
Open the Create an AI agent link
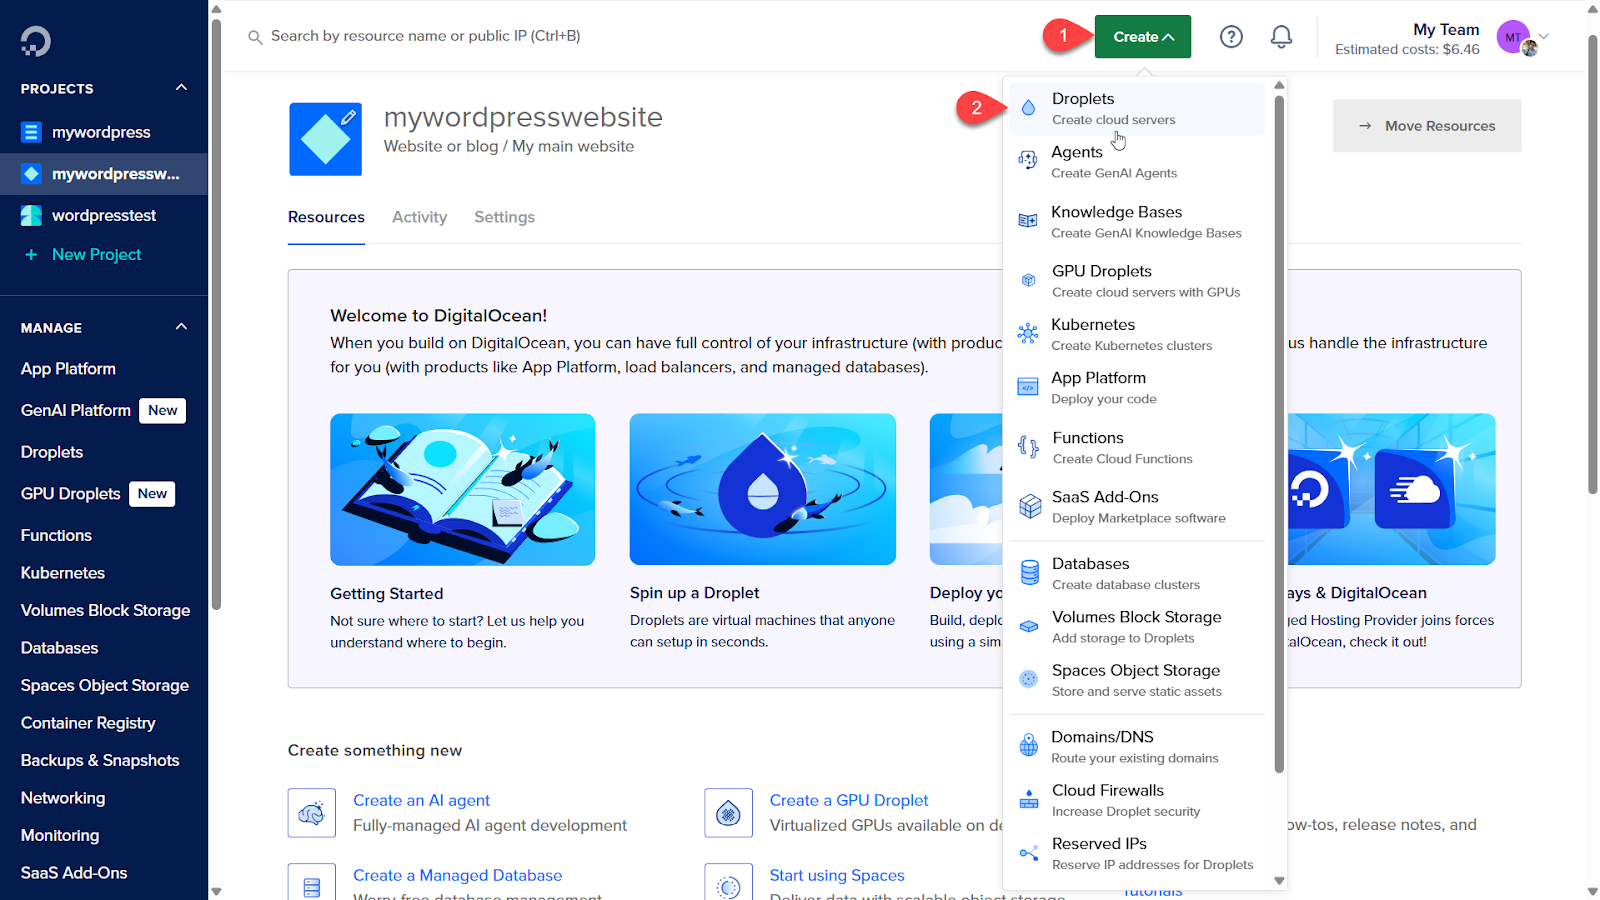pos(421,800)
